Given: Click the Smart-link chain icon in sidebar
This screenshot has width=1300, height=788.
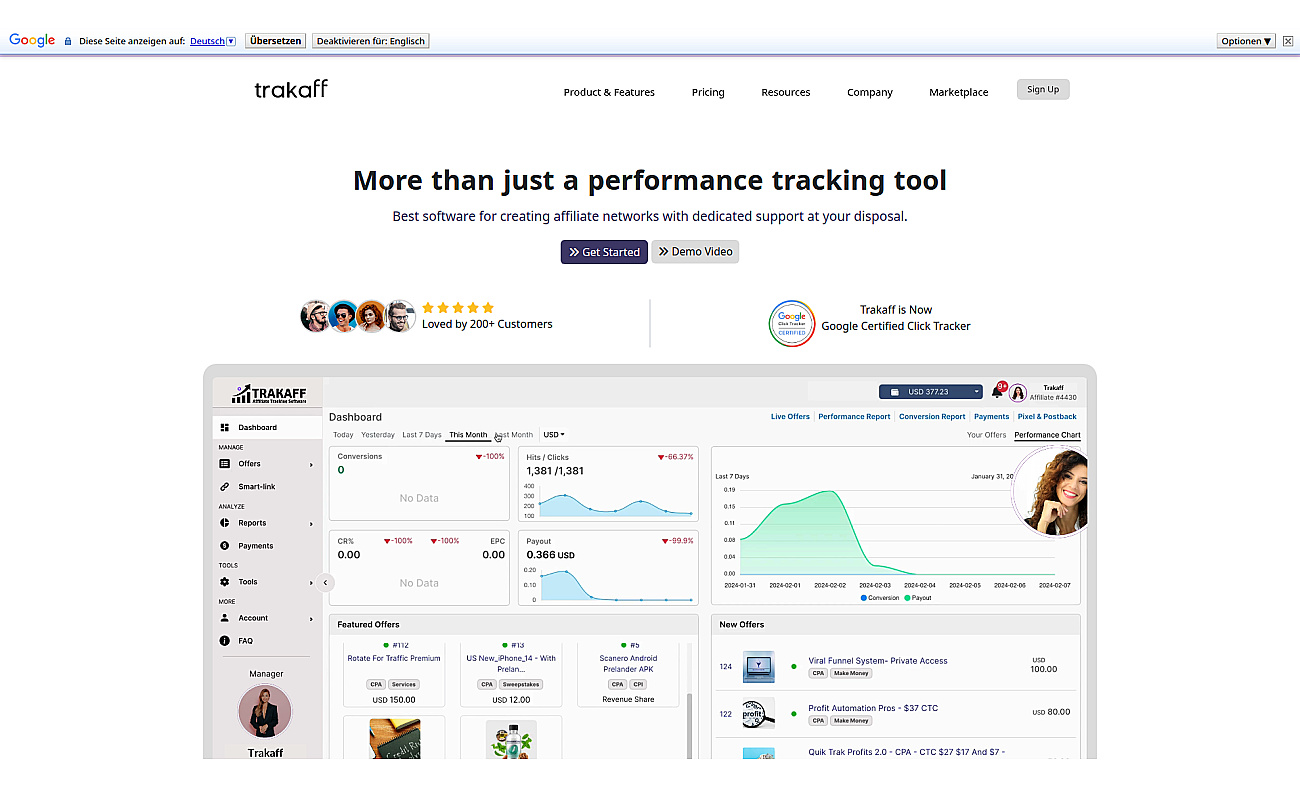Looking at the screenshot, I should pyautogui.click(x=225, y=487).
